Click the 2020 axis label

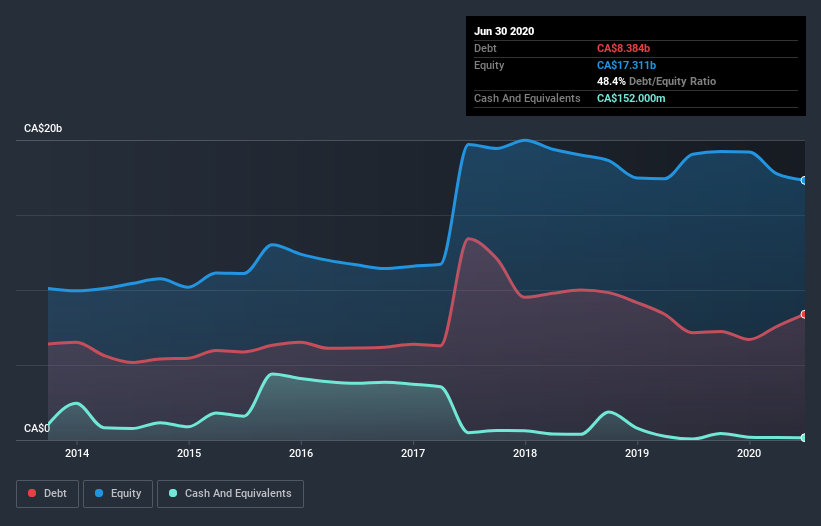tap(749, 453)
